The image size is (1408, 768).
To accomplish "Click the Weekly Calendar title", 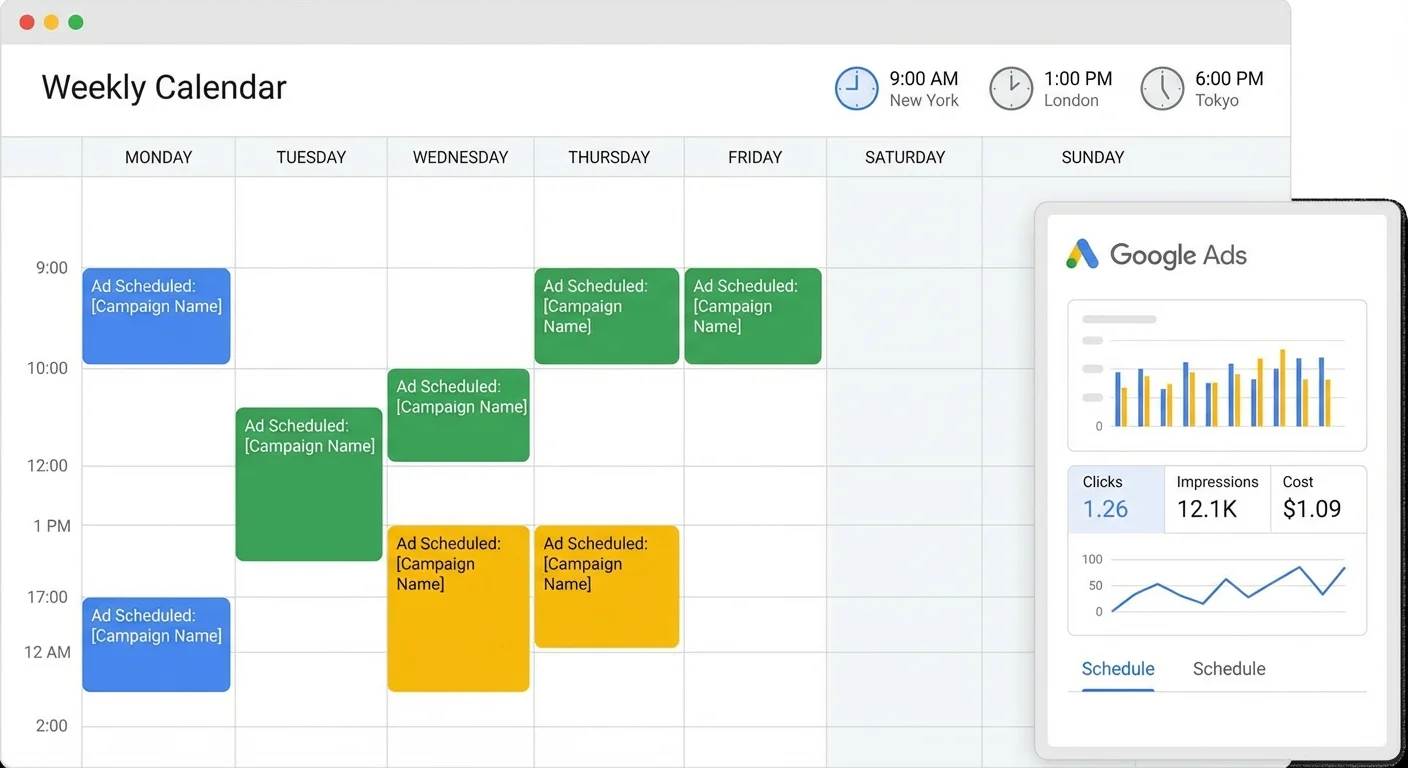I will 164,88.
